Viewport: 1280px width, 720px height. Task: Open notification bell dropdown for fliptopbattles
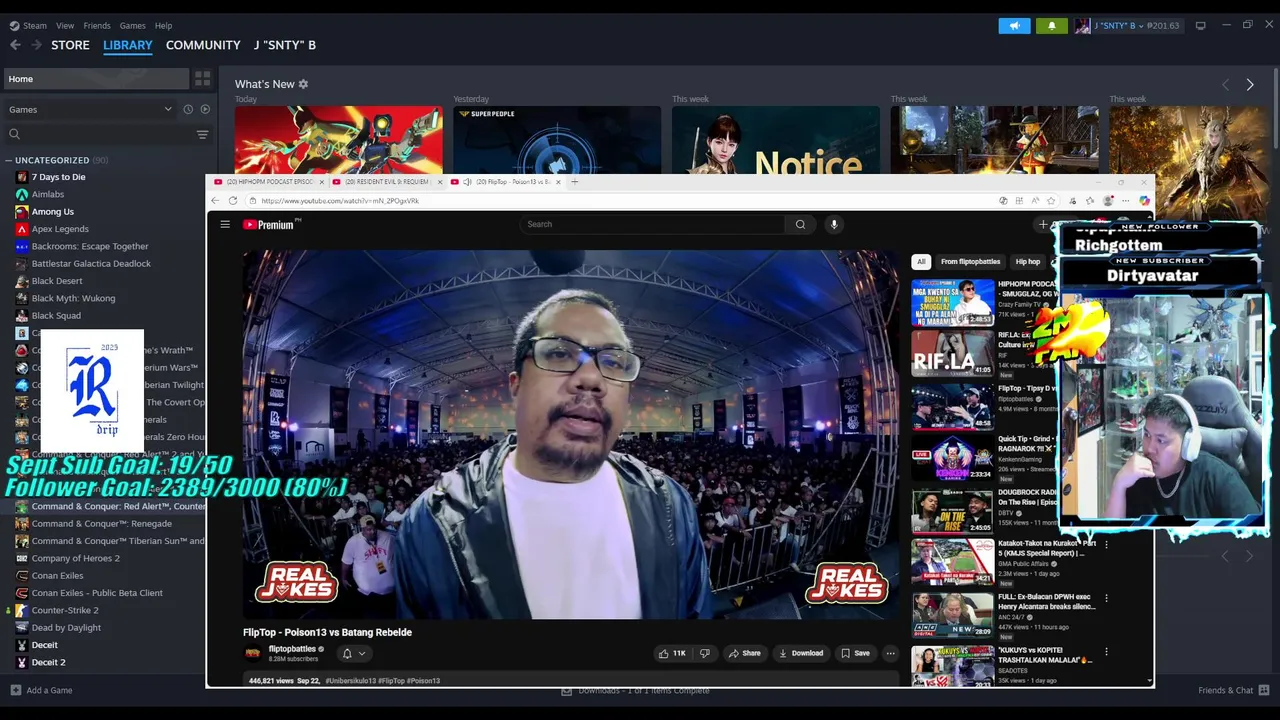tap(354, 653)
